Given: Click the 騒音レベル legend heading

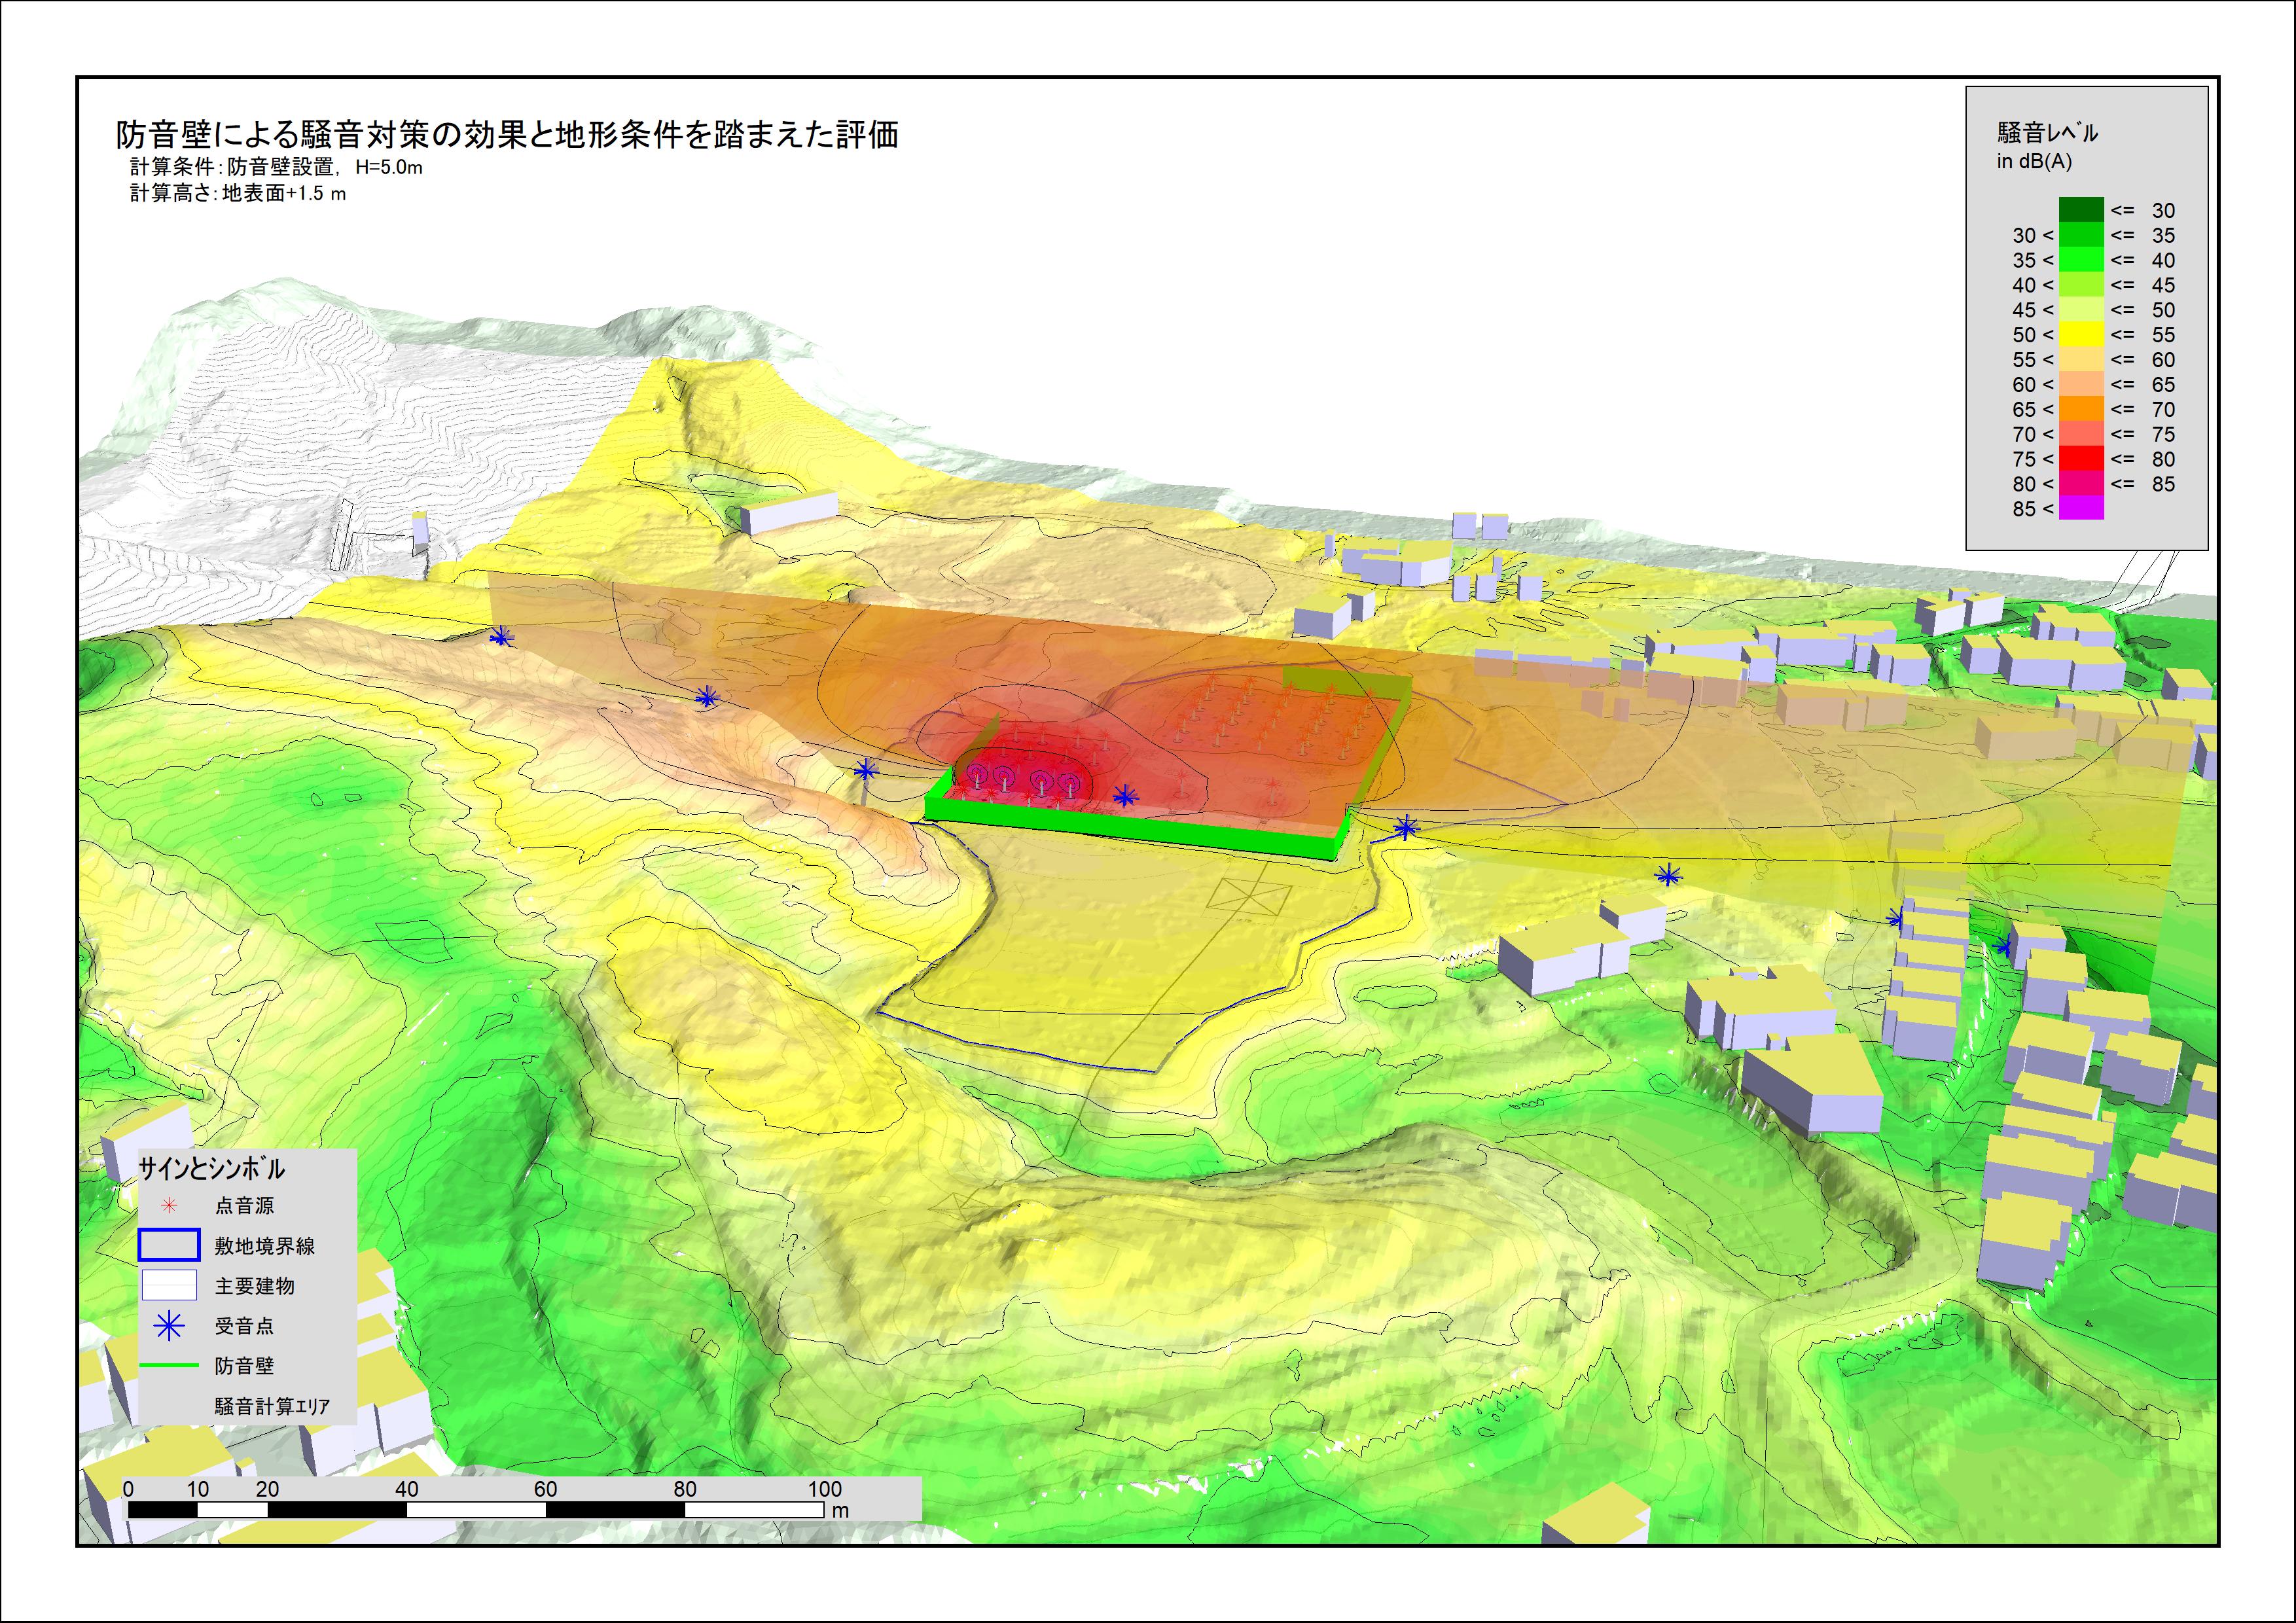Looking at the screenshot, I should point(2047,132).
